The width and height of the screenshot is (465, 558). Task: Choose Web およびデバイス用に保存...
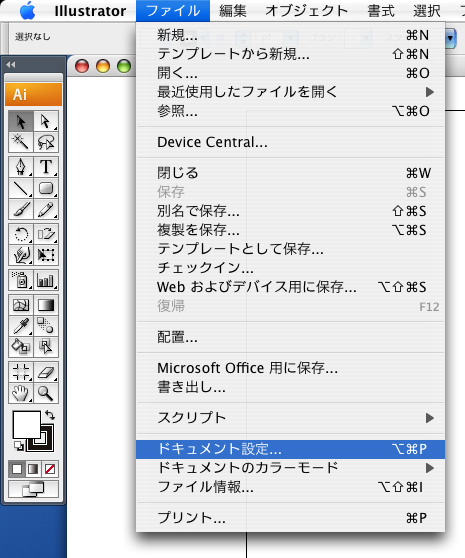pos(290,287)
